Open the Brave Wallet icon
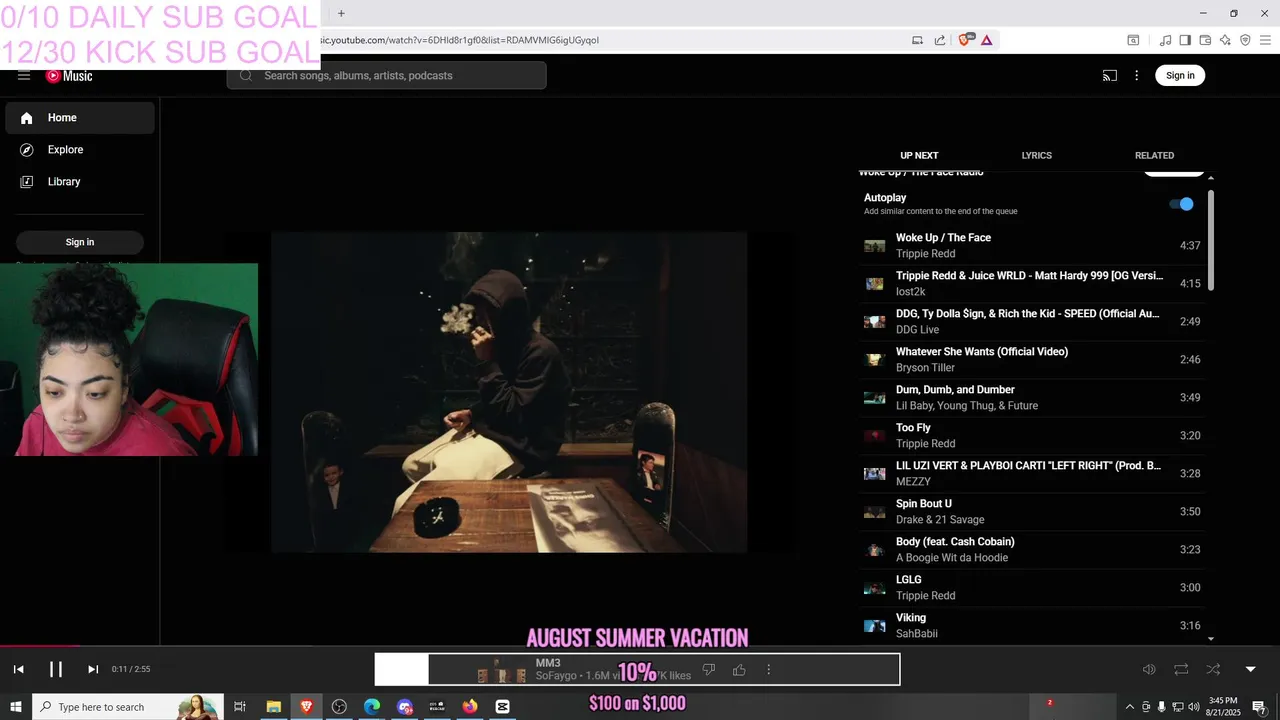 tap(1205, 40)
